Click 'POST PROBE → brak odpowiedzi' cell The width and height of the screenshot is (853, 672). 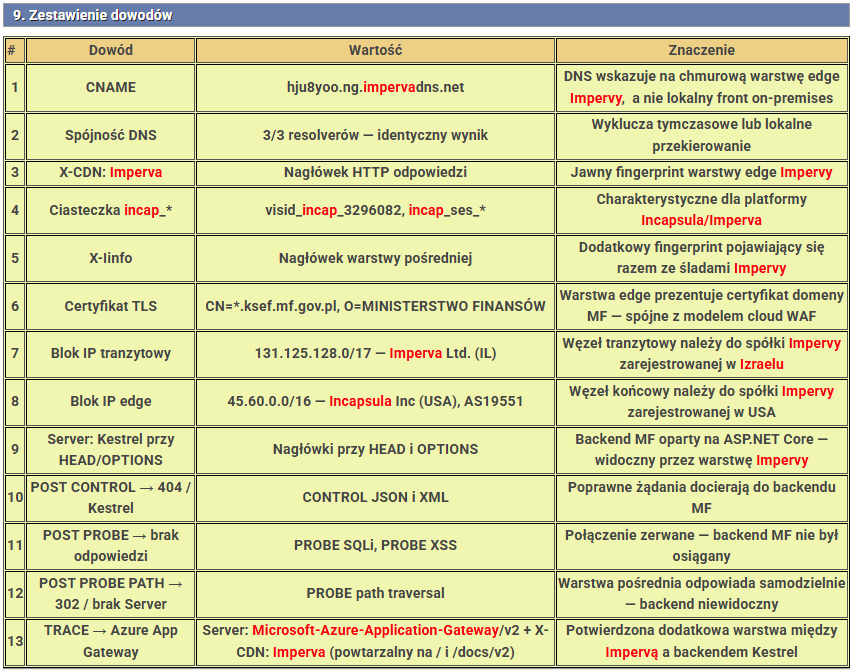[x=110, y=545]
